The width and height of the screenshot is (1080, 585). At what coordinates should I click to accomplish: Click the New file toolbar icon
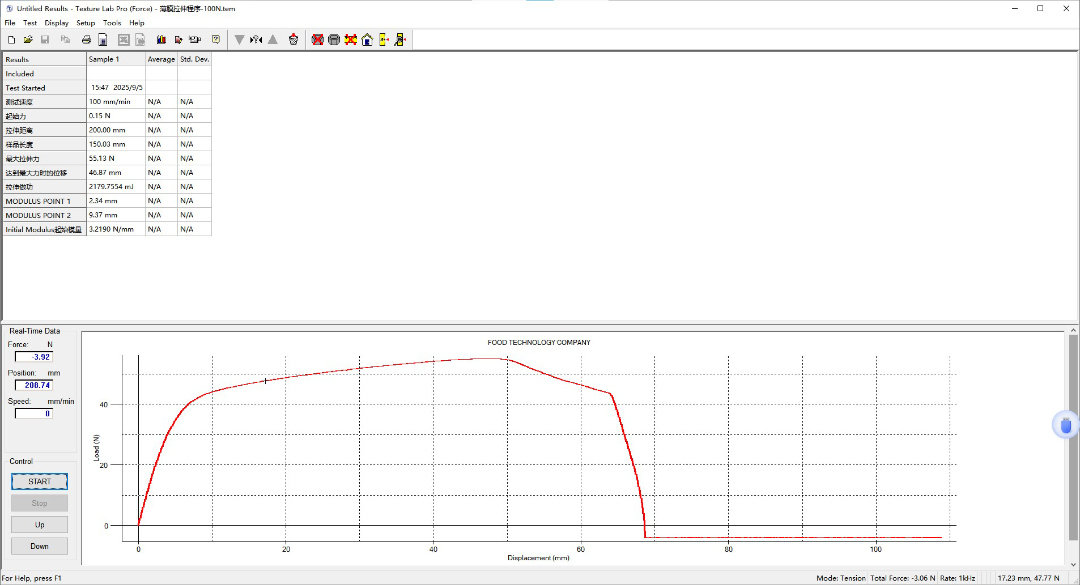click(x=12, y=40)
